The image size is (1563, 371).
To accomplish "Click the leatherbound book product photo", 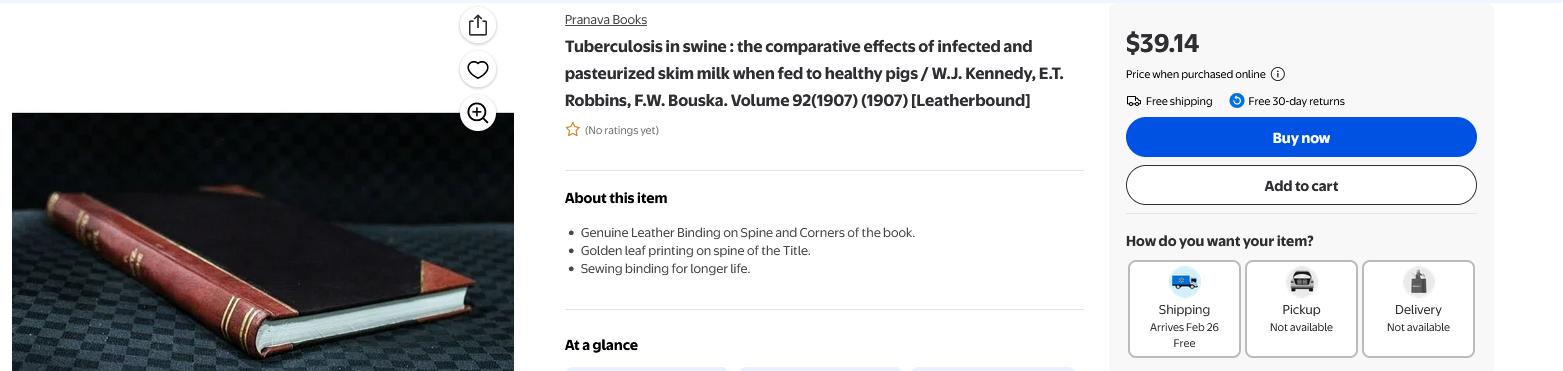I will (x=263, y=242).
